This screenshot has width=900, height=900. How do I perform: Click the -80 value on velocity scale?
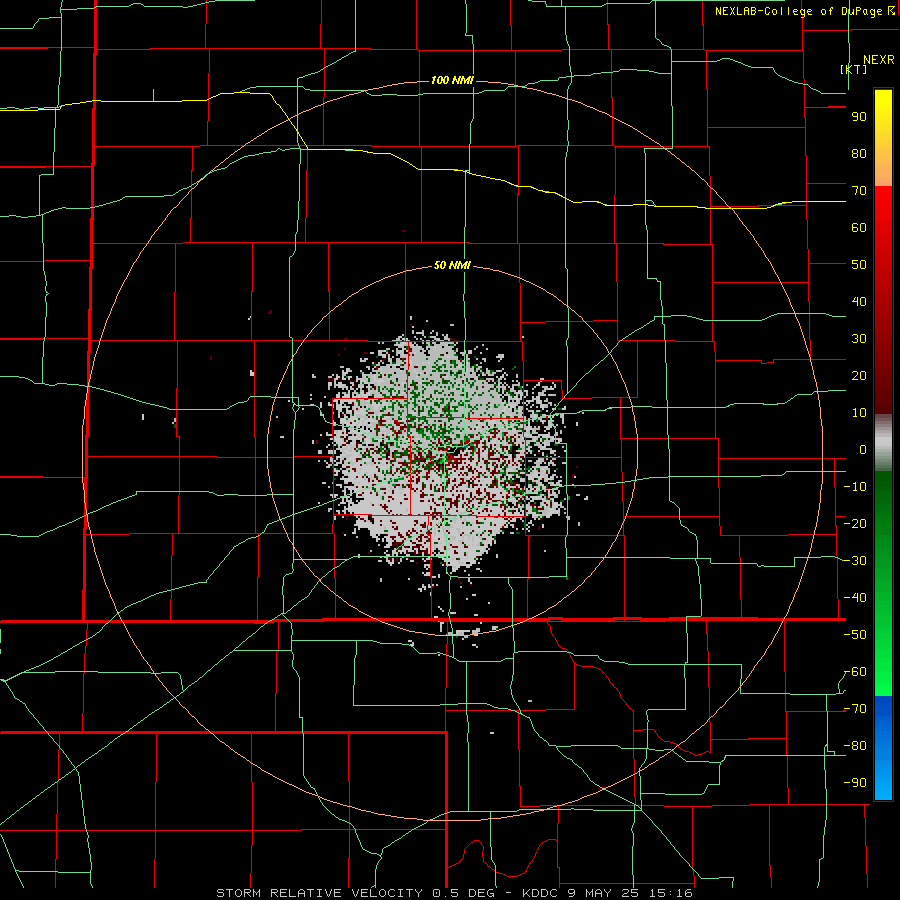(x=855, y=746)
